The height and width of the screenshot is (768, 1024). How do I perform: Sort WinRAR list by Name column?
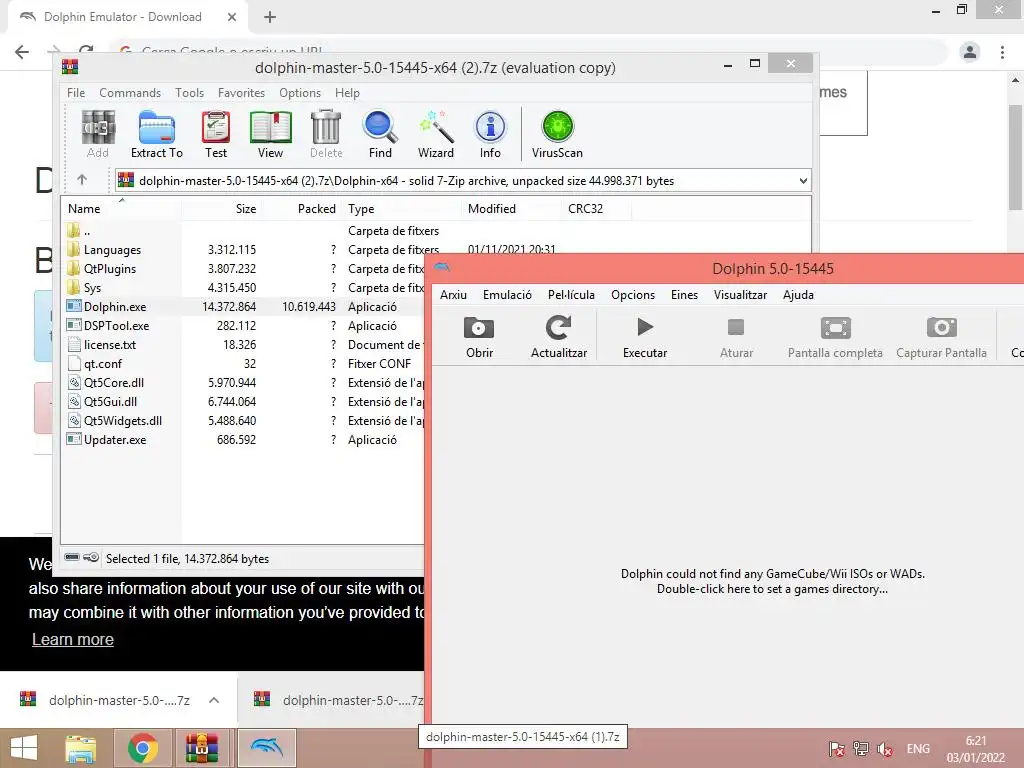click(121, 208)
